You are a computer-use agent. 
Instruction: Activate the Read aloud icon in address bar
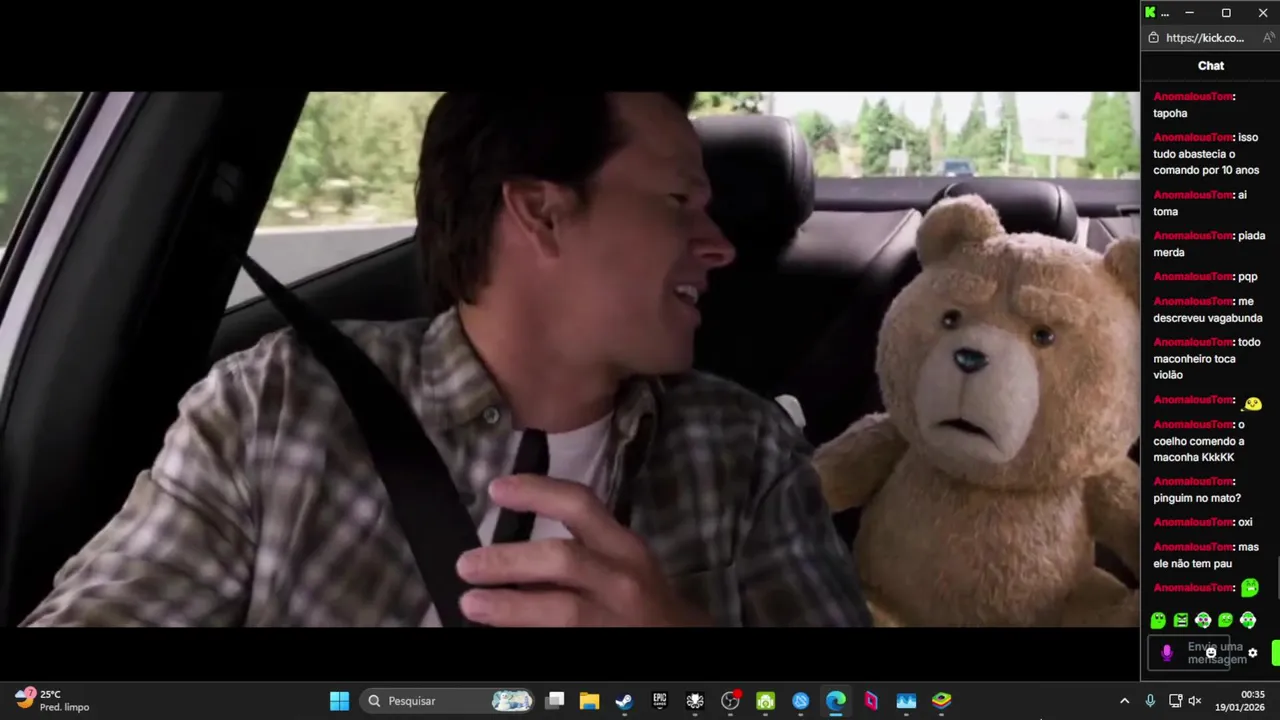[1268, 38]
